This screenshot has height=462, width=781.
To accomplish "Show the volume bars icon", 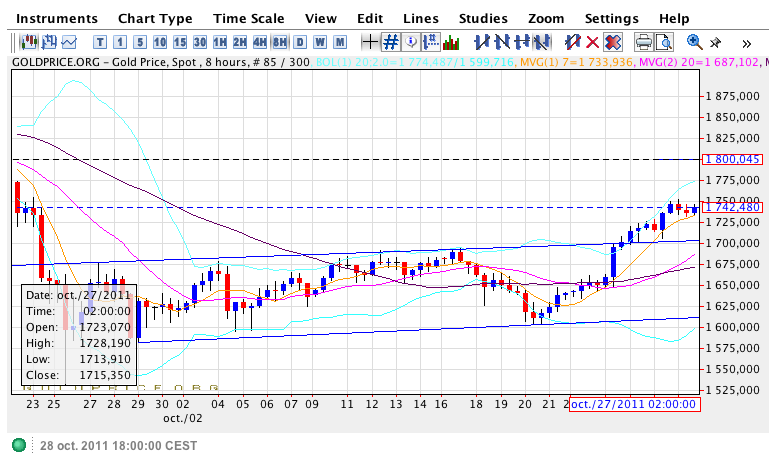I will point(451,42).
